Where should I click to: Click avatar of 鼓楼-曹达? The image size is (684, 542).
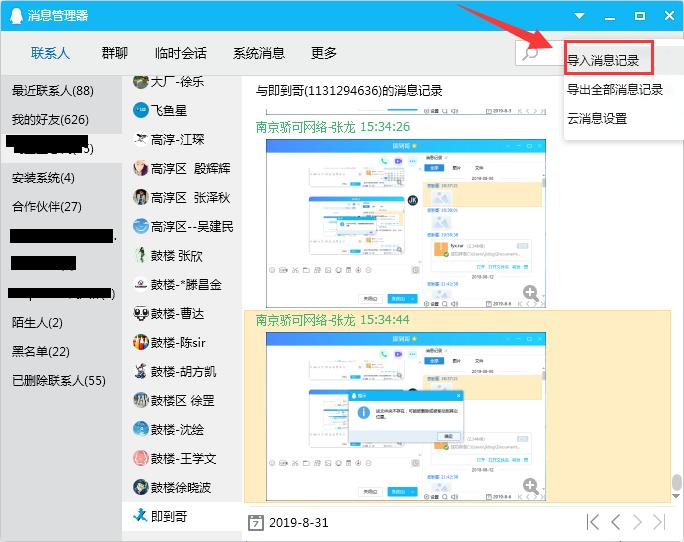(140, 313)
